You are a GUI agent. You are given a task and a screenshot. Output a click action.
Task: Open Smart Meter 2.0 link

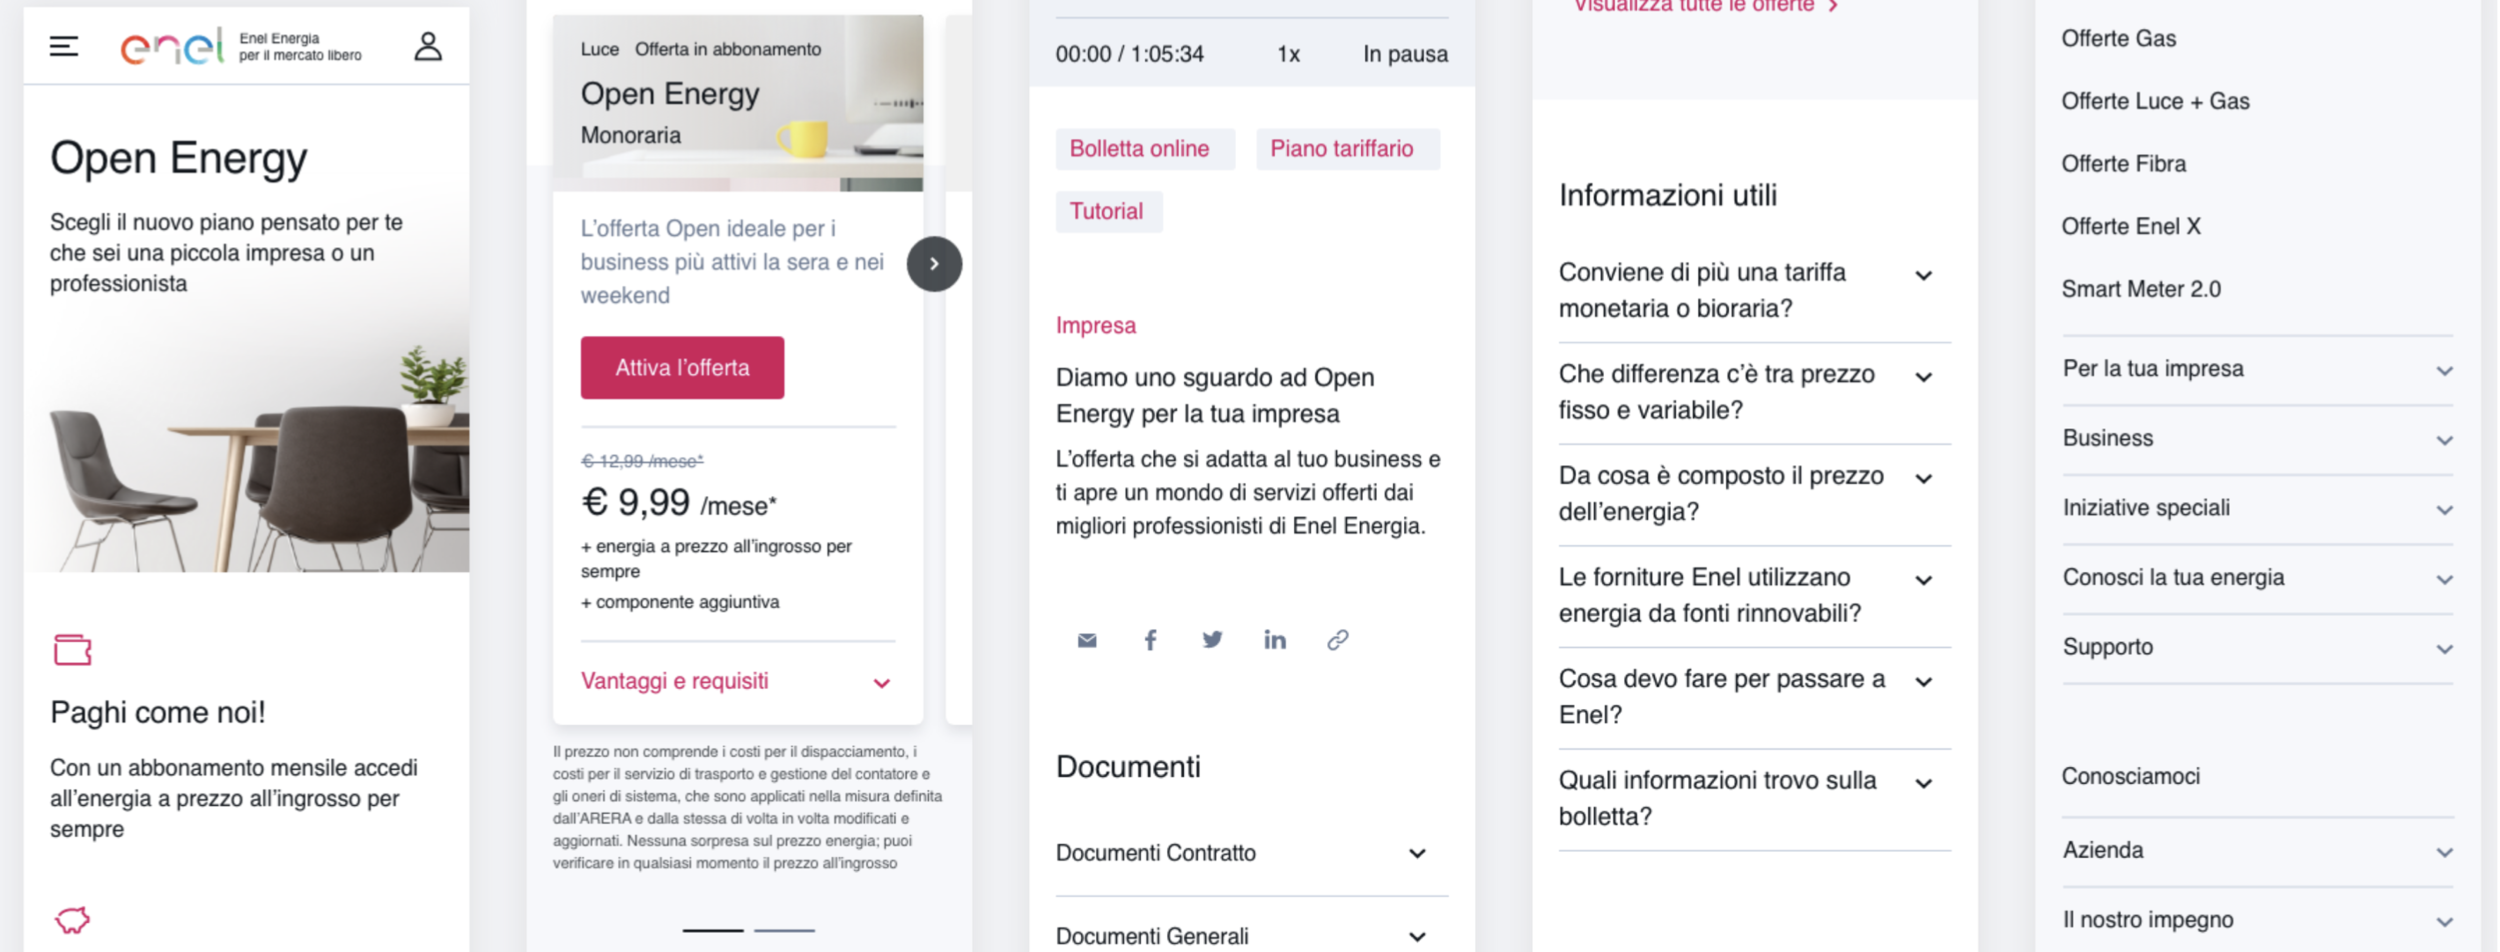click(x=2141, y=290)
